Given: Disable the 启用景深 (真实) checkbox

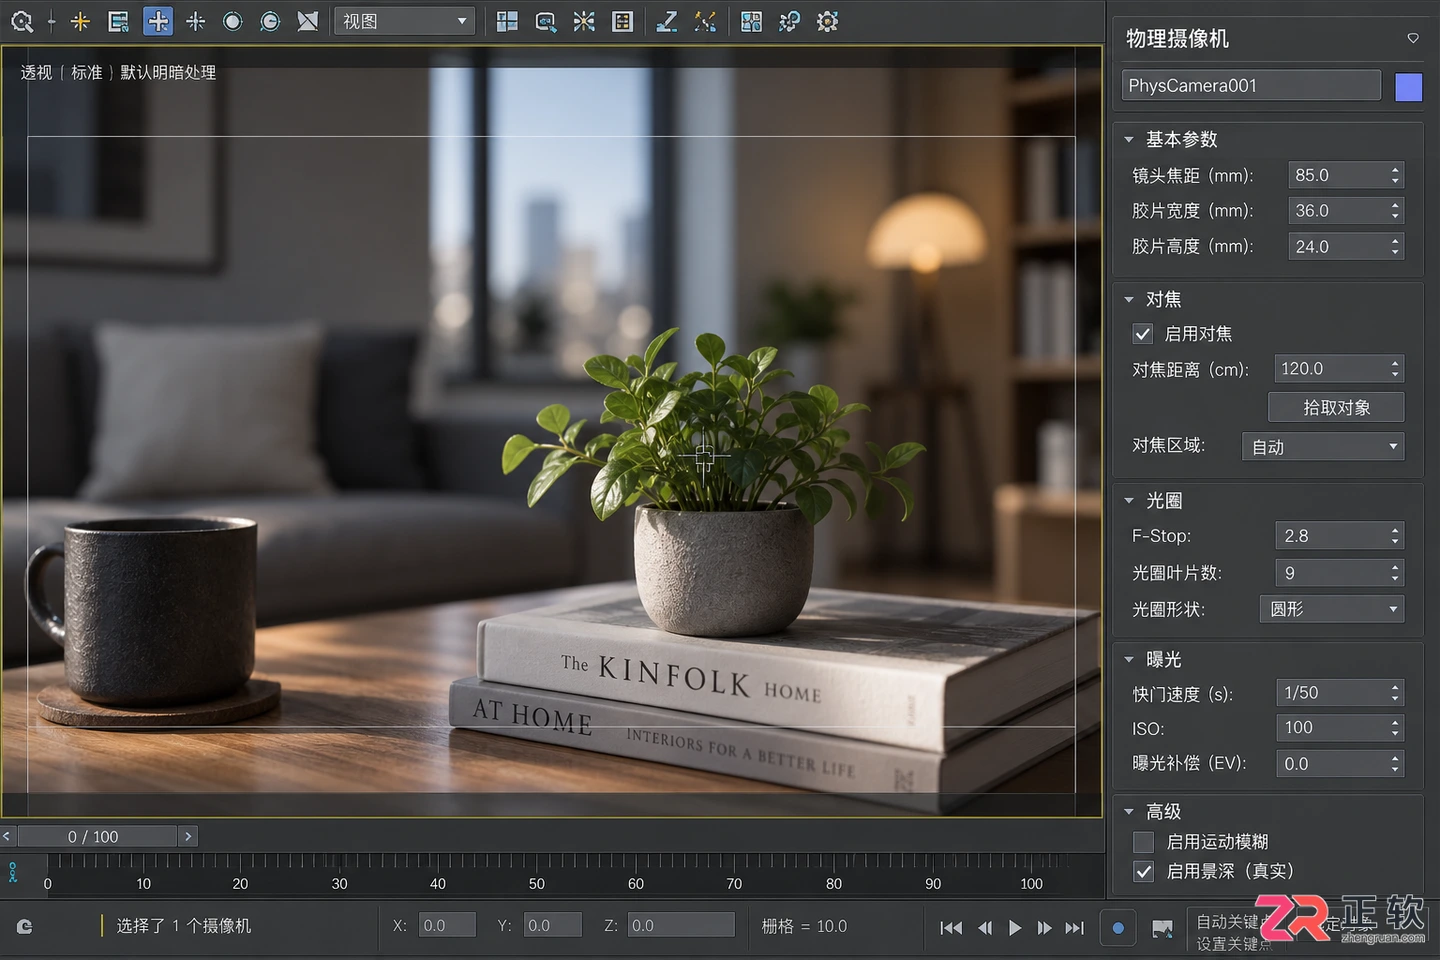Looking at the screenshot, I should (x=1143, y=872).
